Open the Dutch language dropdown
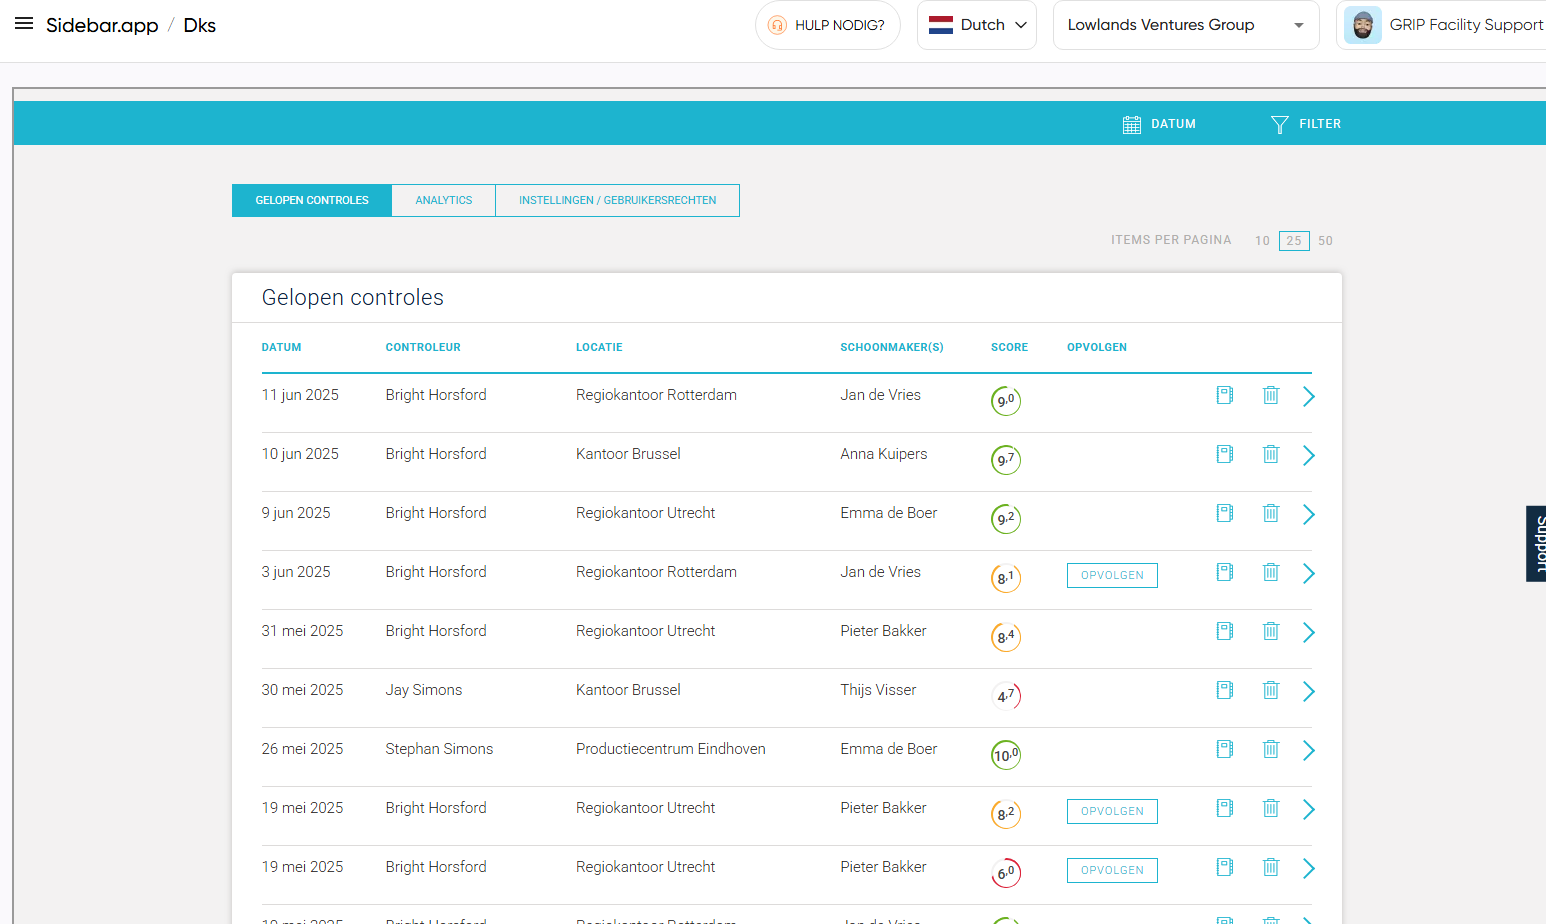 click(977, 25)
